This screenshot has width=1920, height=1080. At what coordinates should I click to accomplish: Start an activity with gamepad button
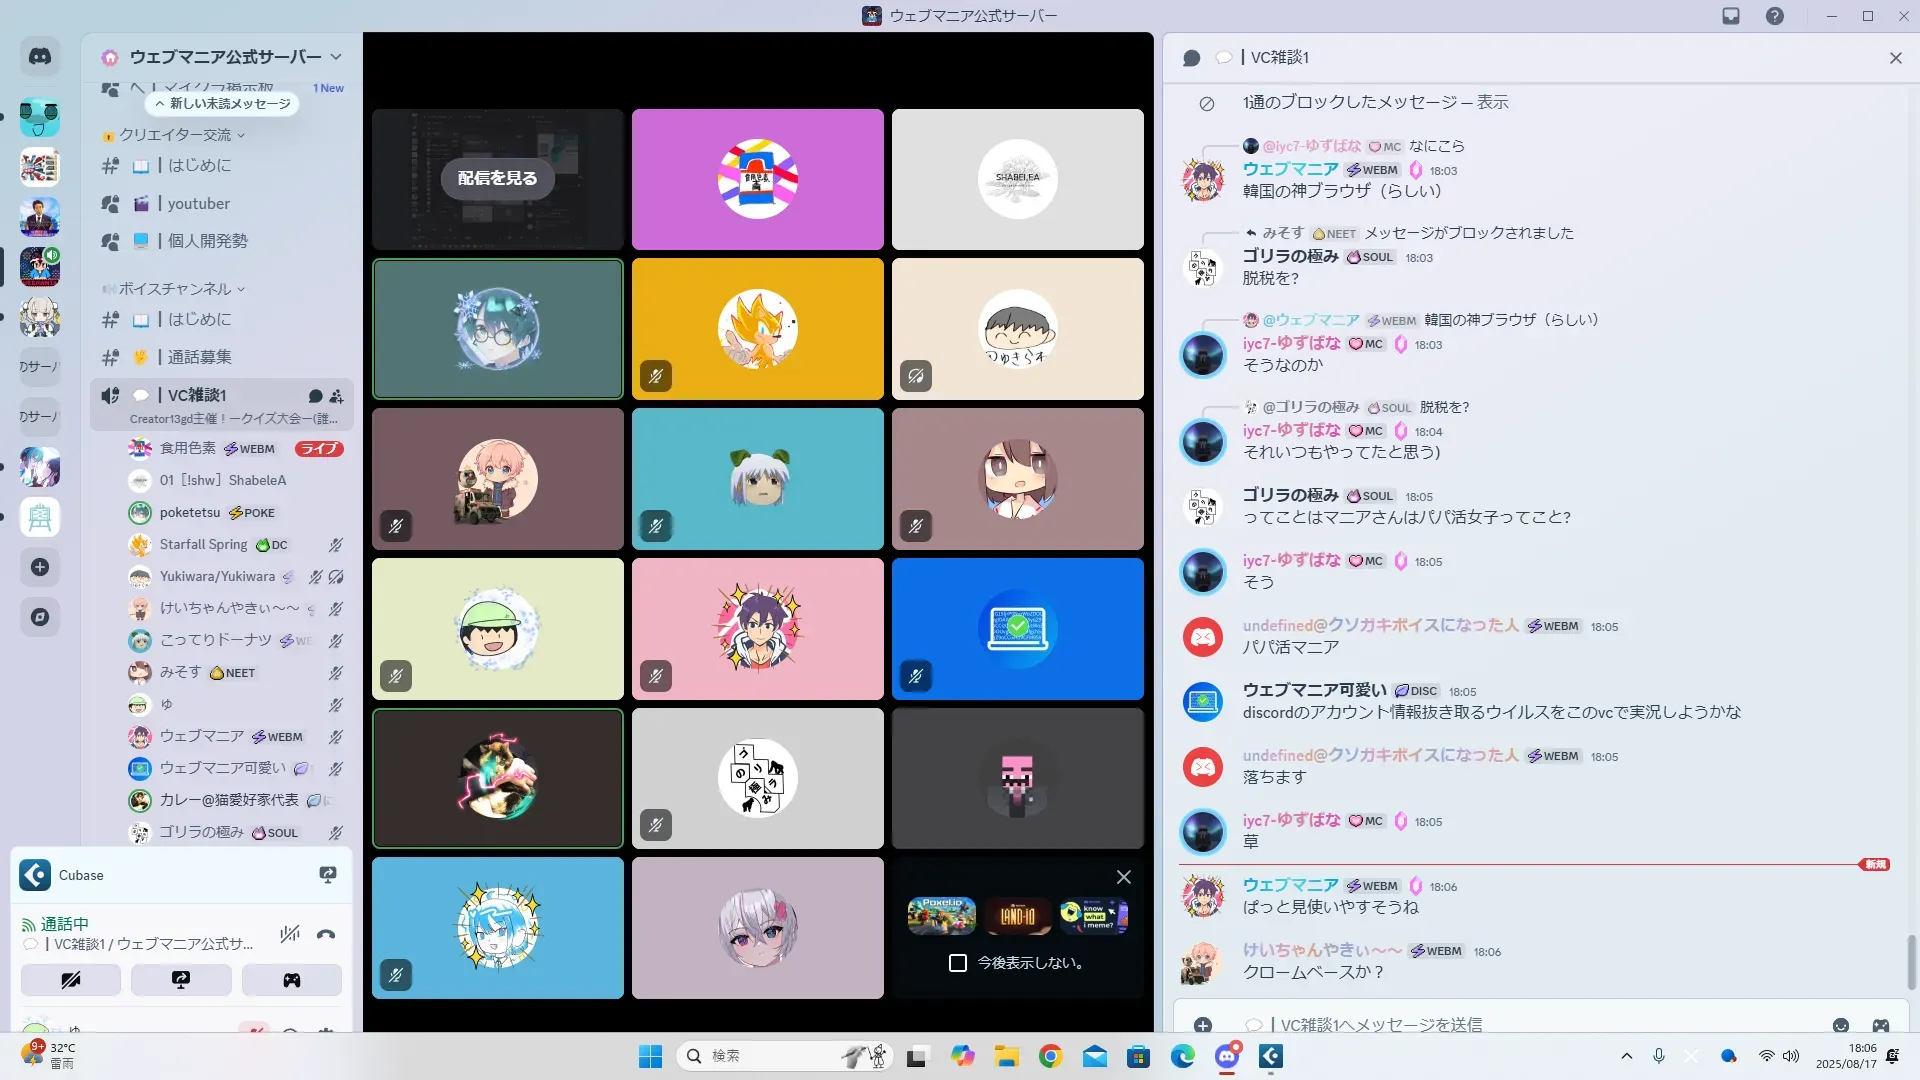(291, 980)
